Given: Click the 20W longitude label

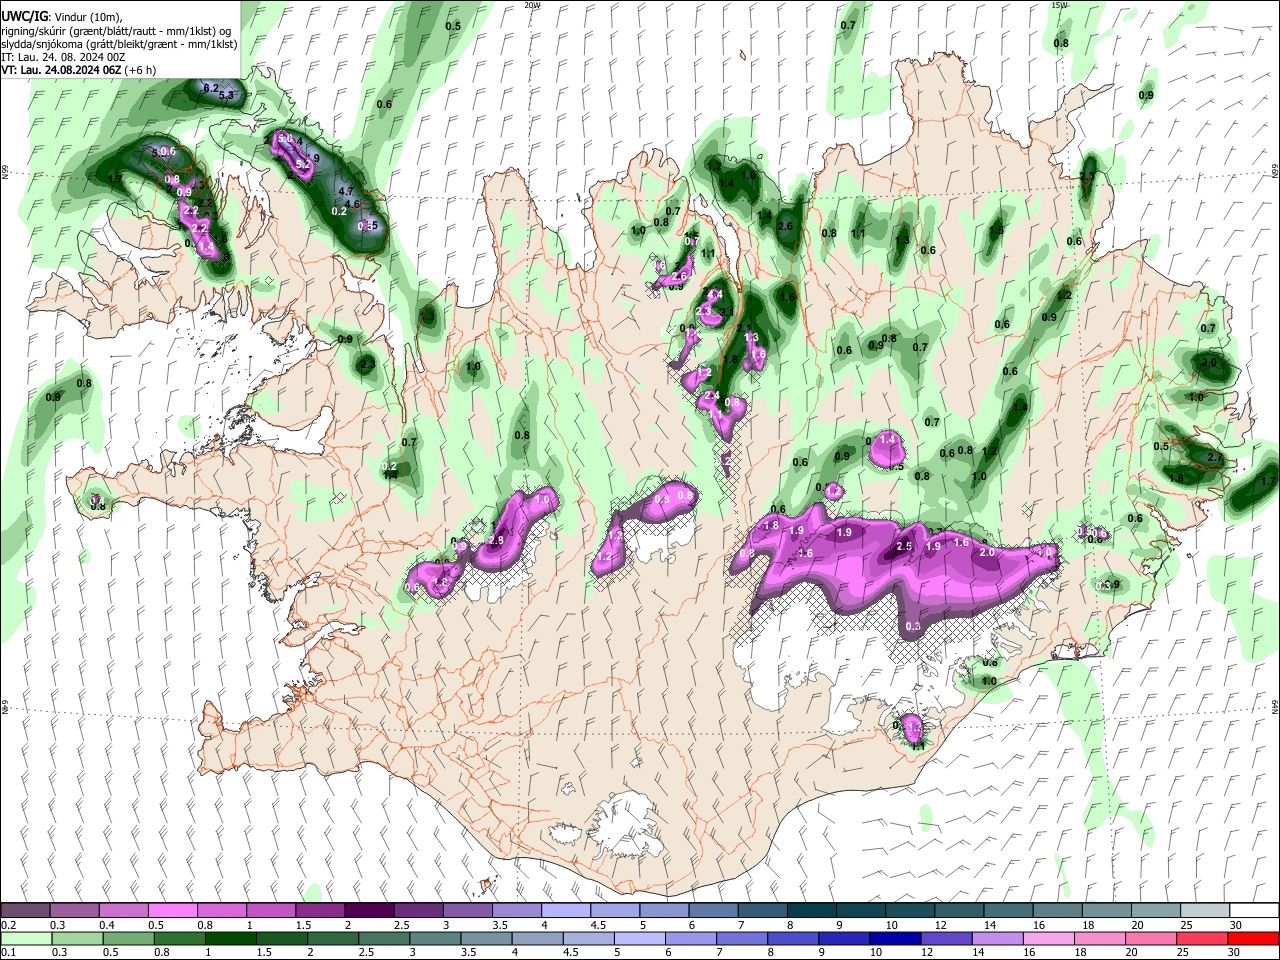Looking at the screenshot, I should (x=532, y=5).
